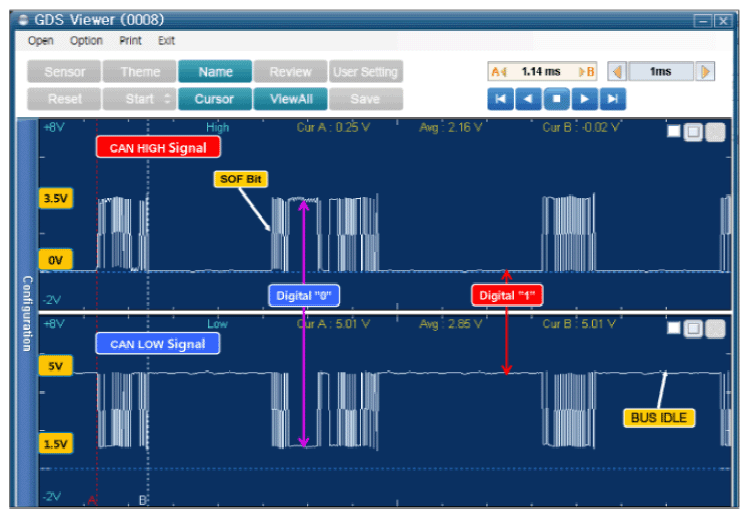Jump to the first frame with skip-back button
Screen dimensions: 749x518
pyautogui.click(x=500, y=99)
